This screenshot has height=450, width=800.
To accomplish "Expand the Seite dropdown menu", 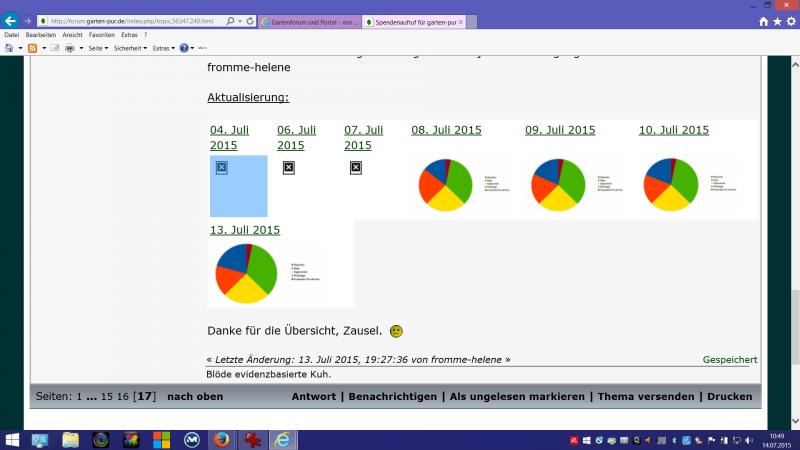I will coord(98,48).
